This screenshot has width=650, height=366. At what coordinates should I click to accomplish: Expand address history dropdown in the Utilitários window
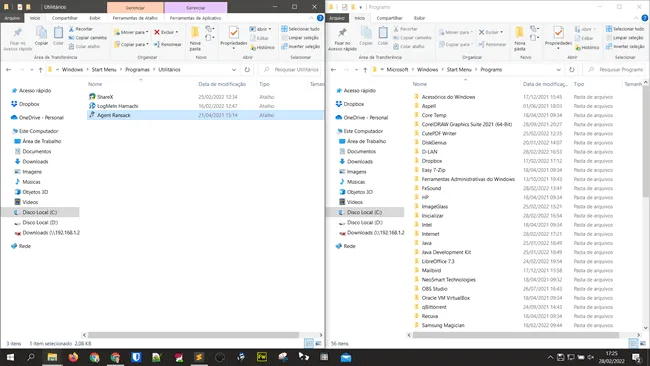[x=234, y=70]
